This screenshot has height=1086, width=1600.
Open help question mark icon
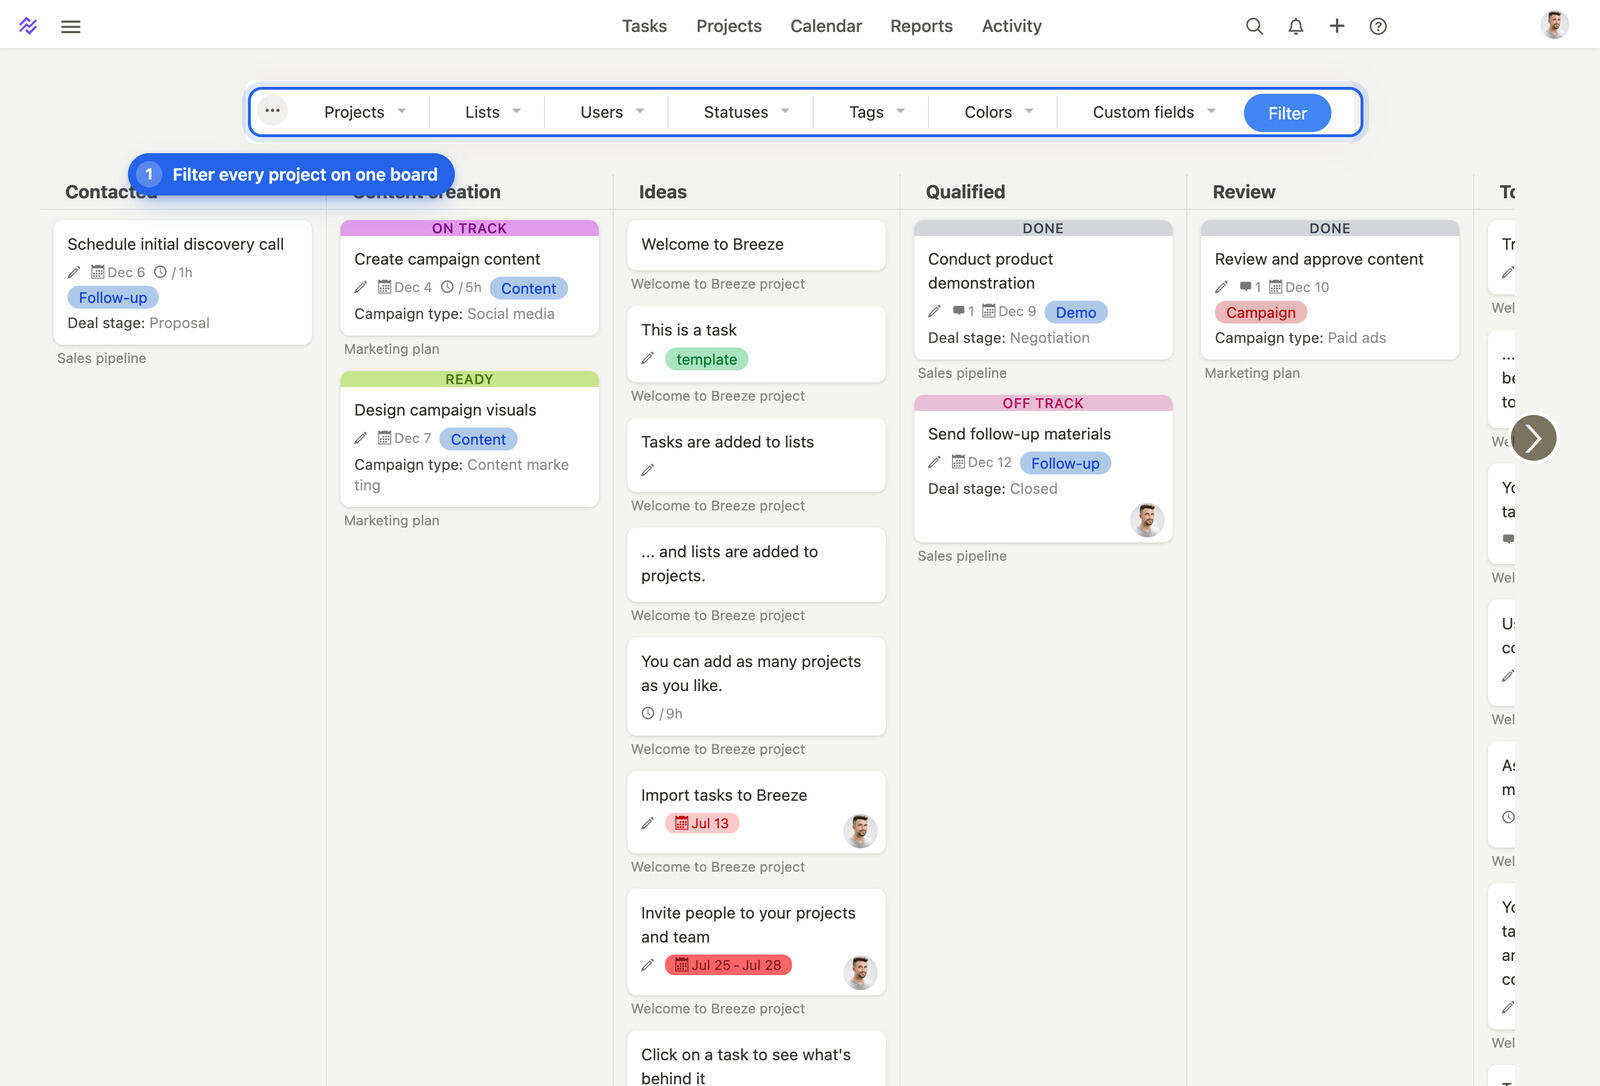(x=1378, y=26)
